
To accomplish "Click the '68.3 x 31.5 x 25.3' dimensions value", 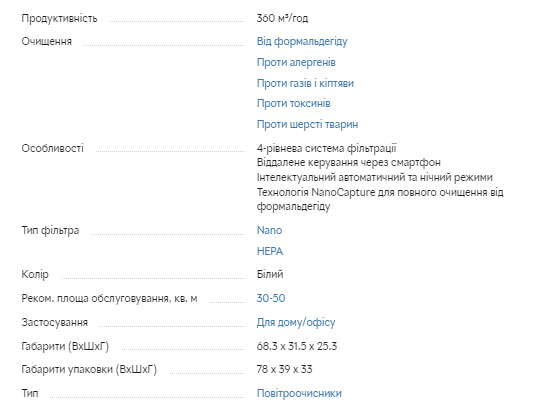I will point(297,346).
